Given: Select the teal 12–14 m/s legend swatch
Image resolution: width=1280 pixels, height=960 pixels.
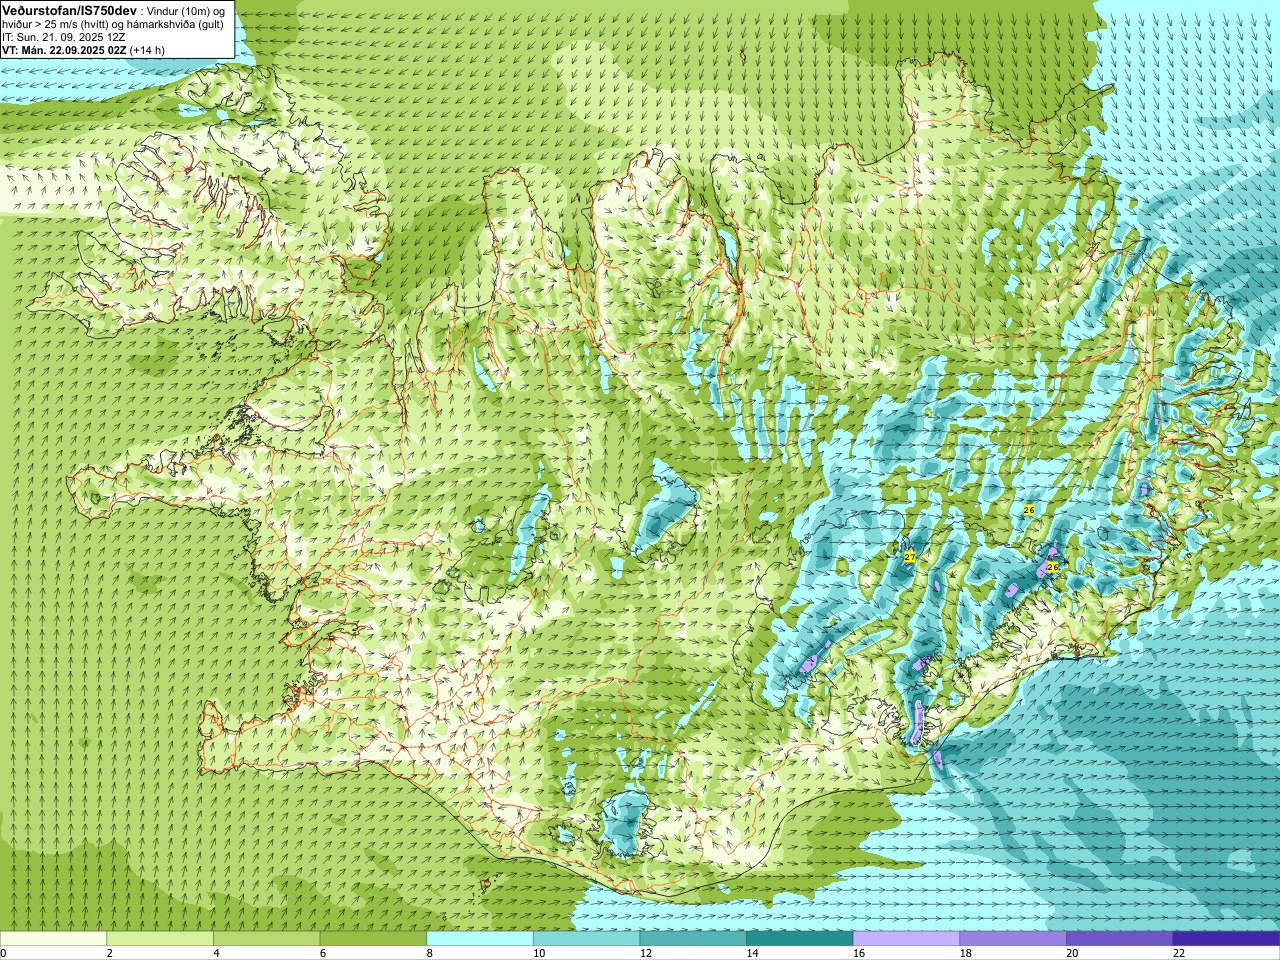Looking at the screenshot, I should coord(693,939).
